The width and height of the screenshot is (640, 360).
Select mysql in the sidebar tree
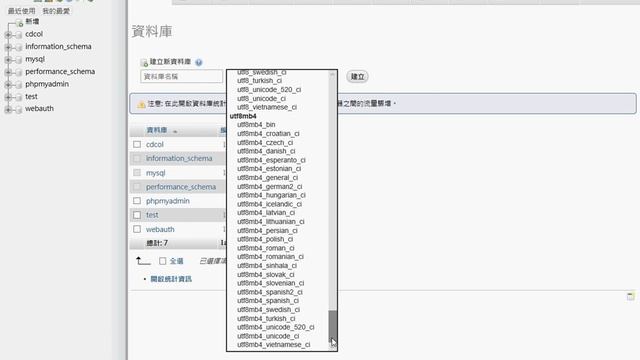pos(35,59)
